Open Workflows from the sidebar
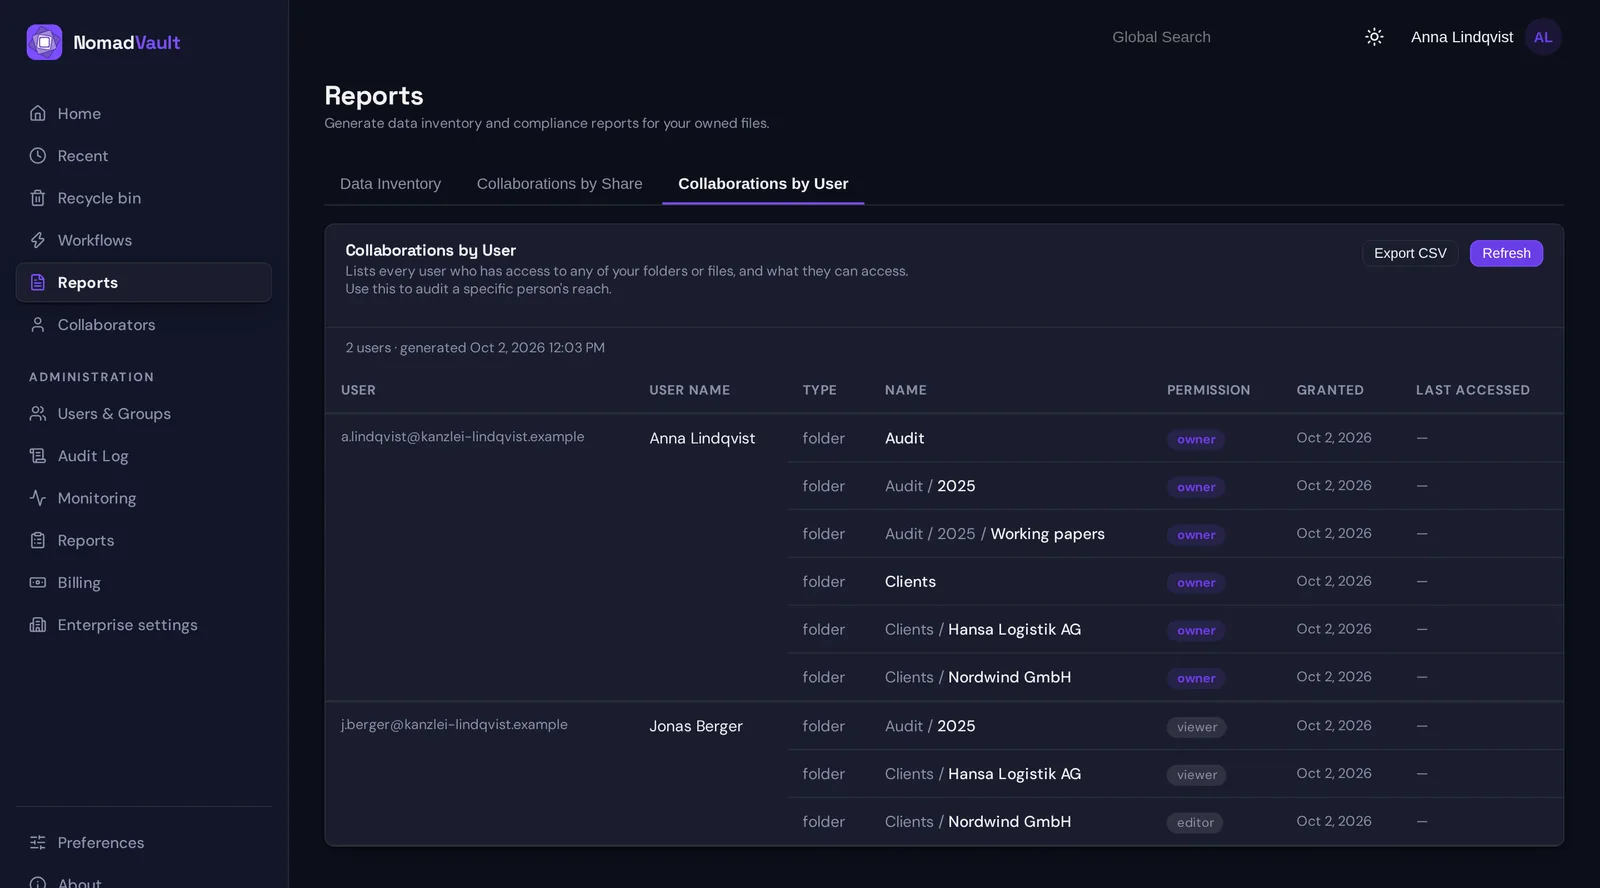The width and height of the screenshot is (1600, 888). pyautogui.click(x=144, y=240)
